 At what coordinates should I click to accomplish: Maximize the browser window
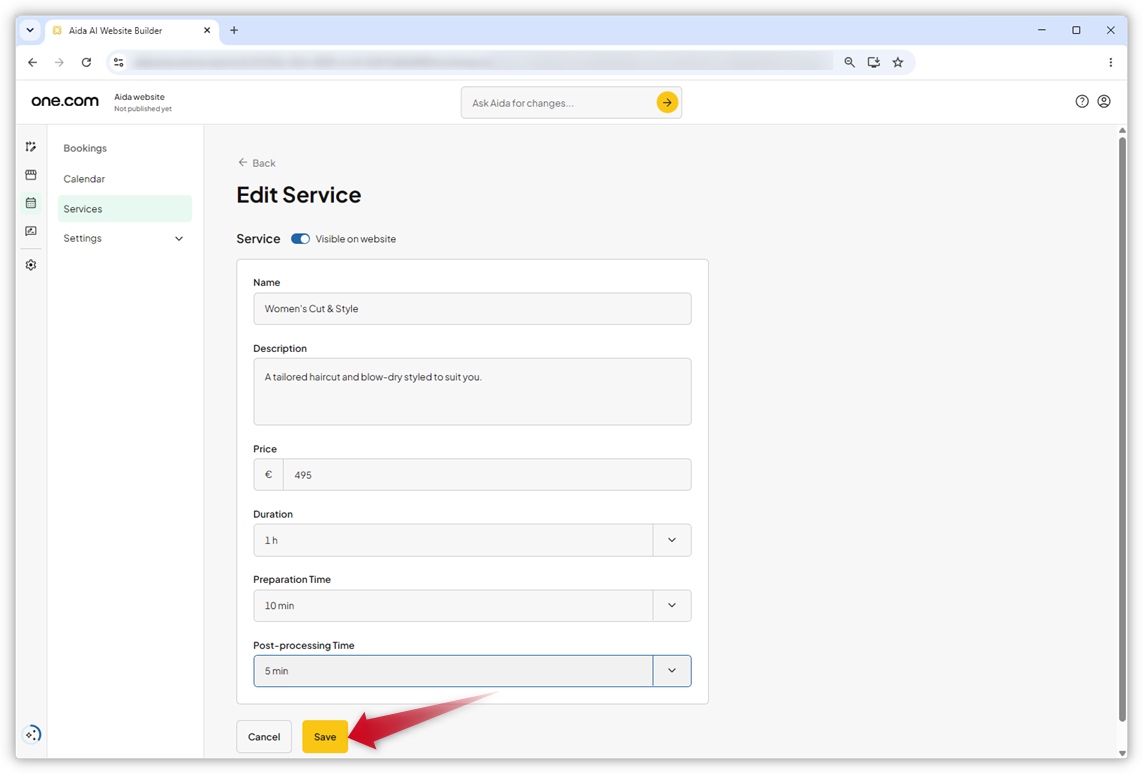coord(1076,30)
